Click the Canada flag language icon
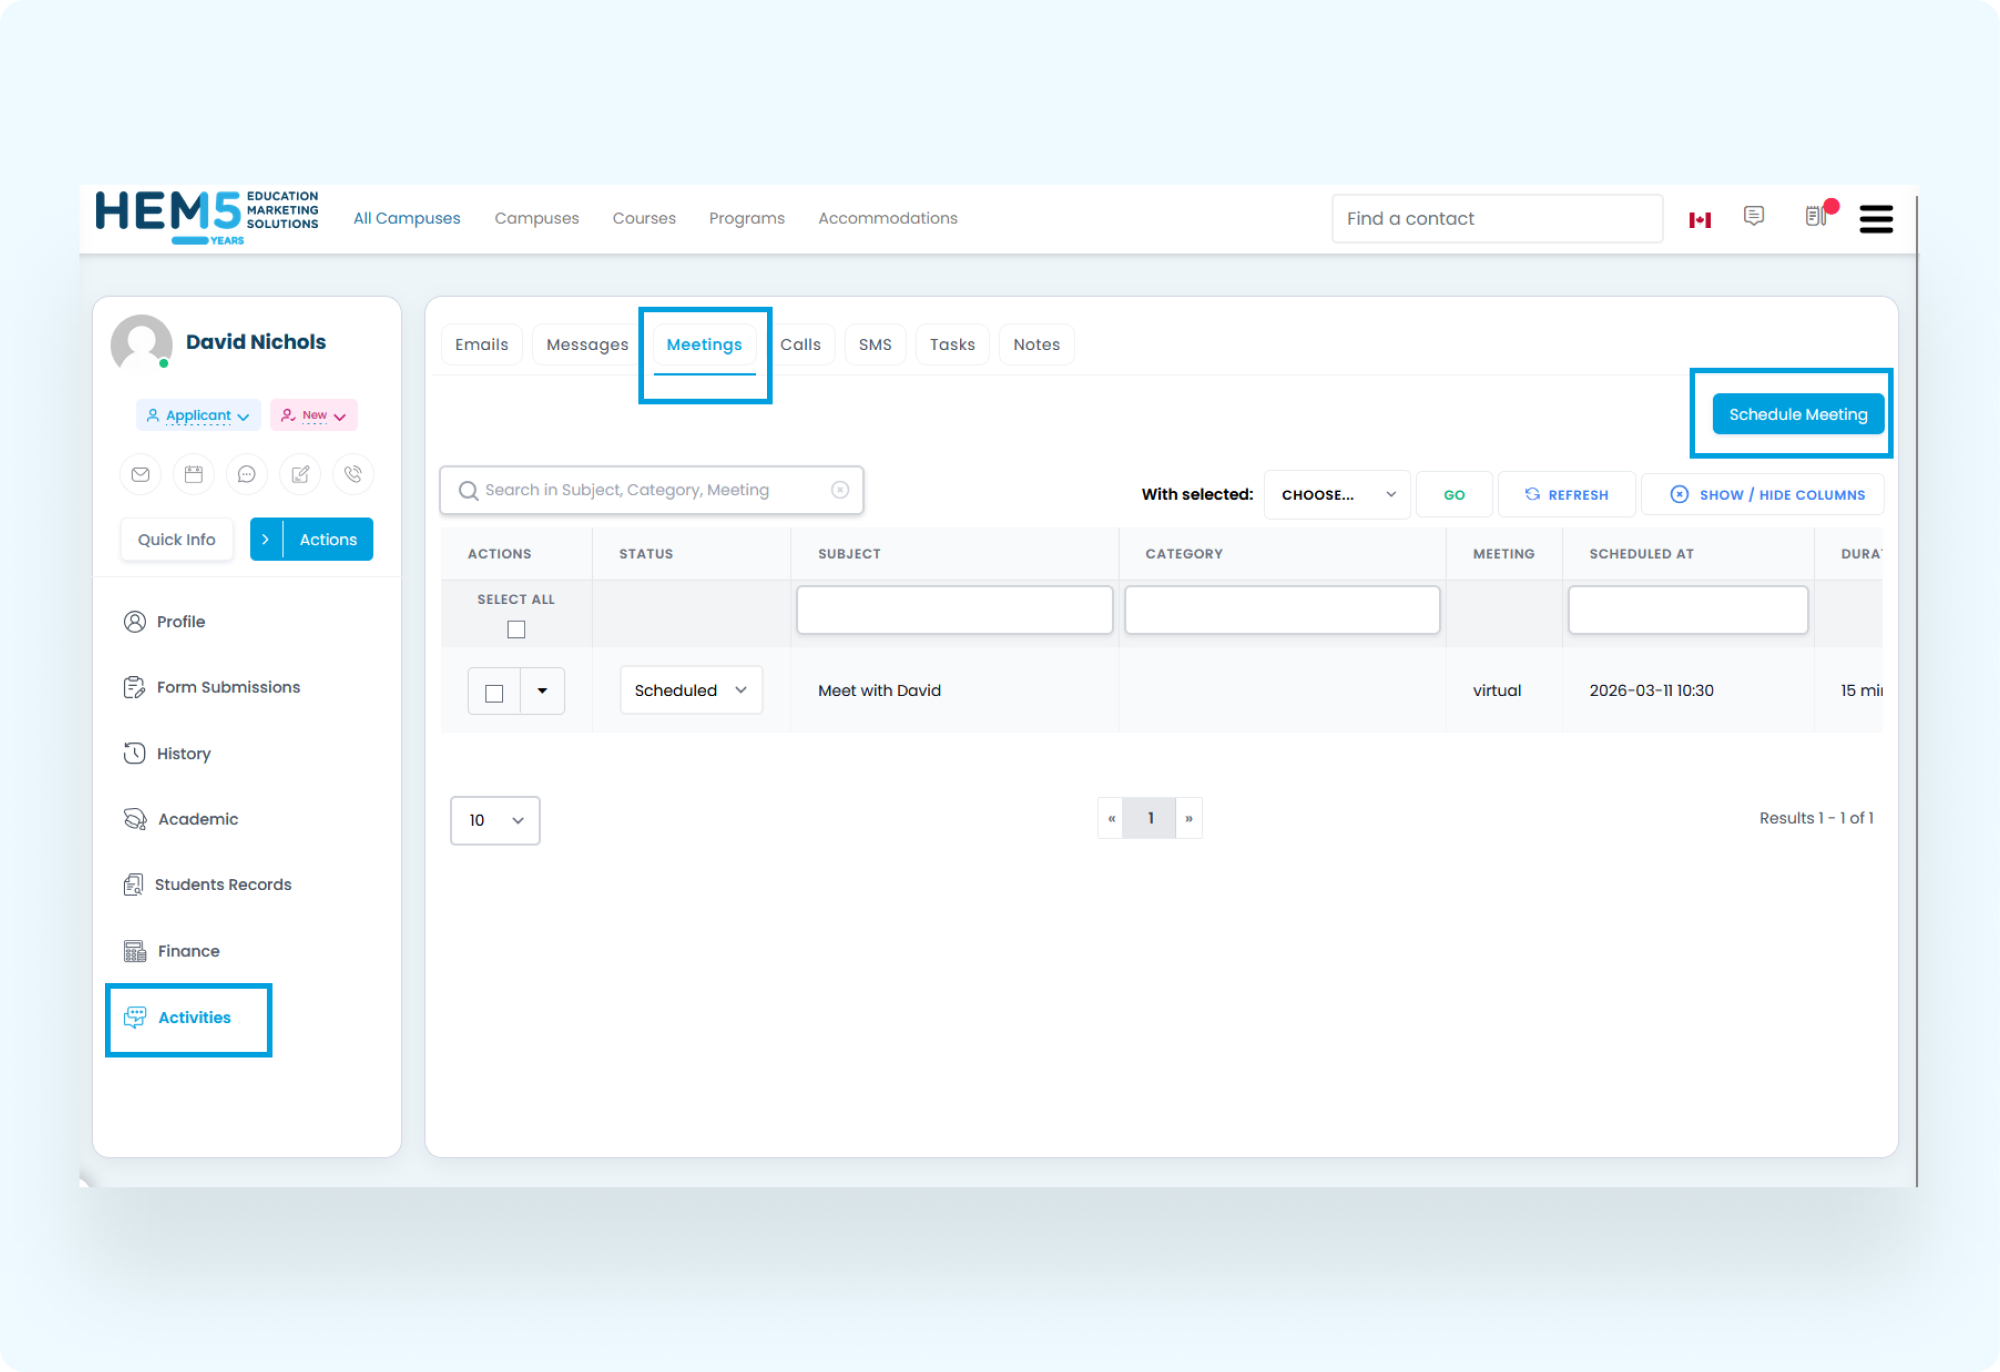The height and width of the screenshot is (1372, 2000). (x=1700, y=218)
